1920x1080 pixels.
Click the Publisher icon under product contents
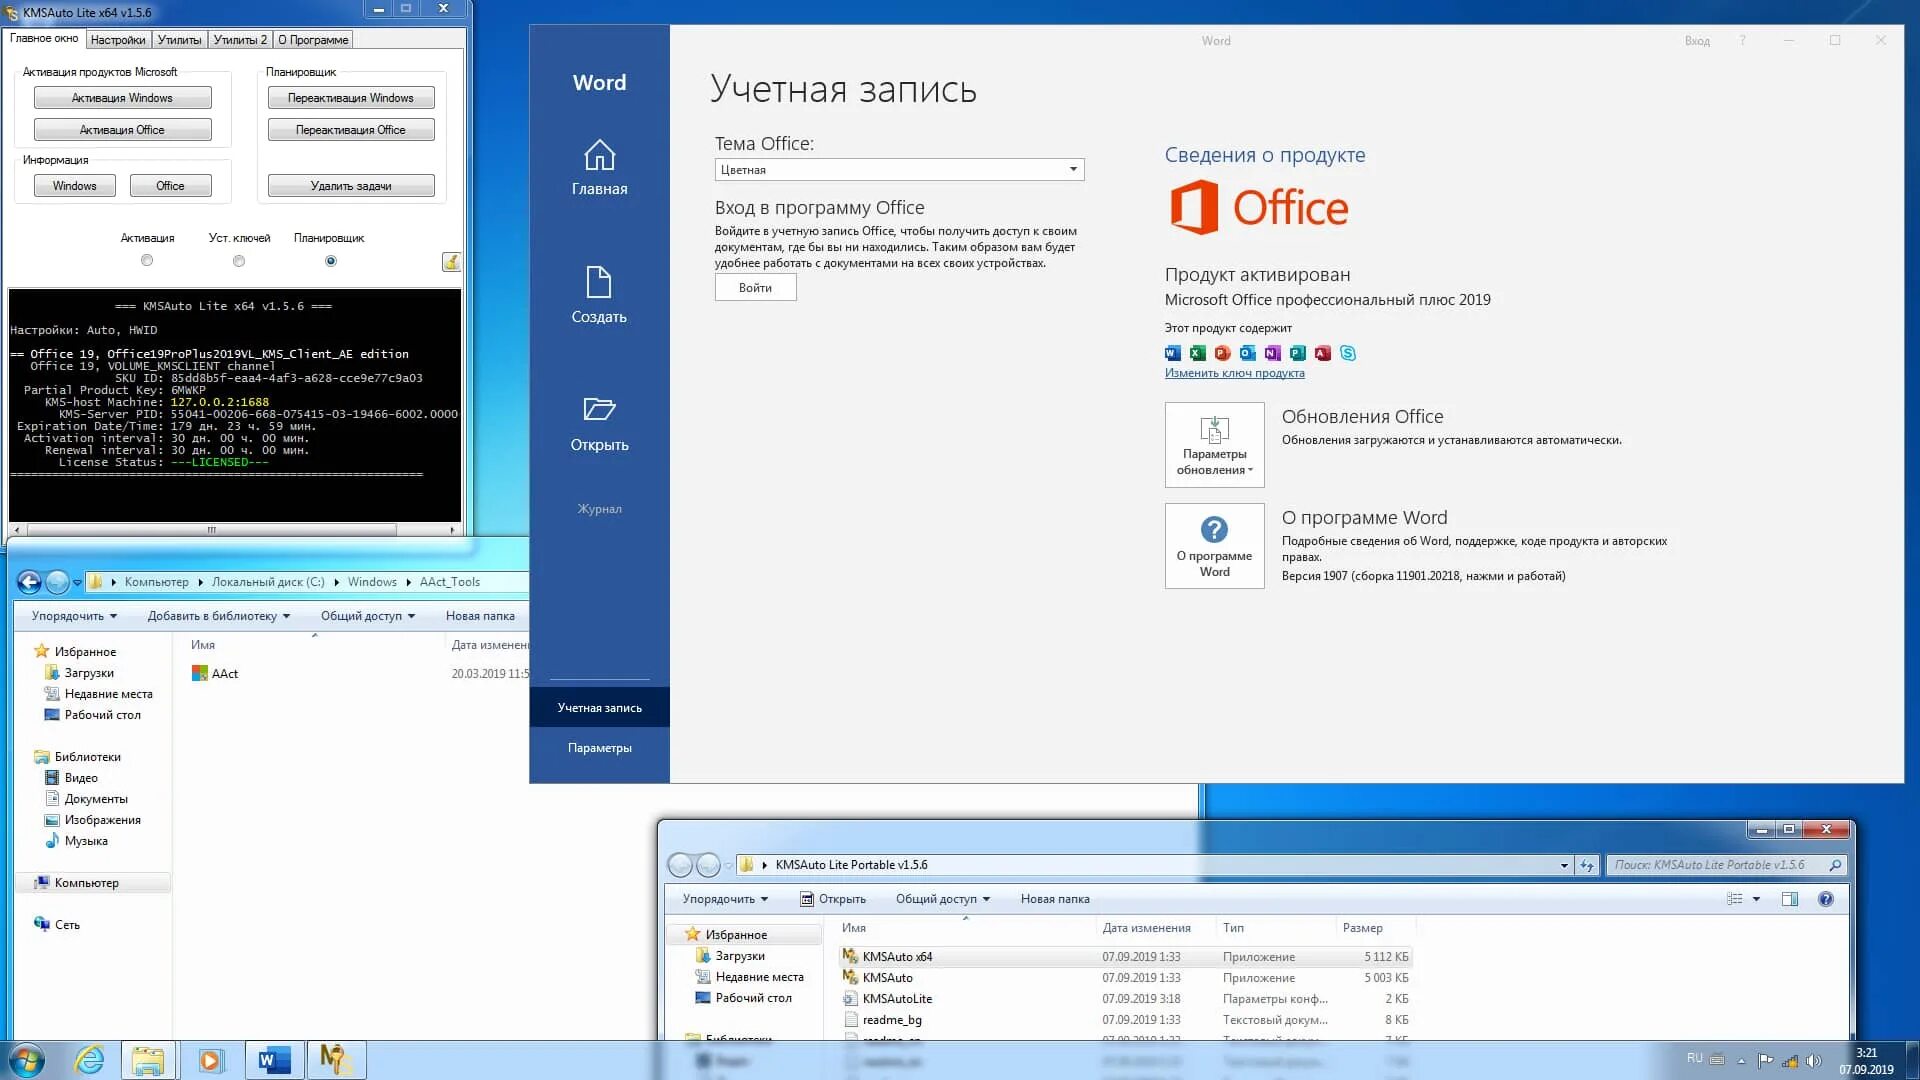point(1298,353)
